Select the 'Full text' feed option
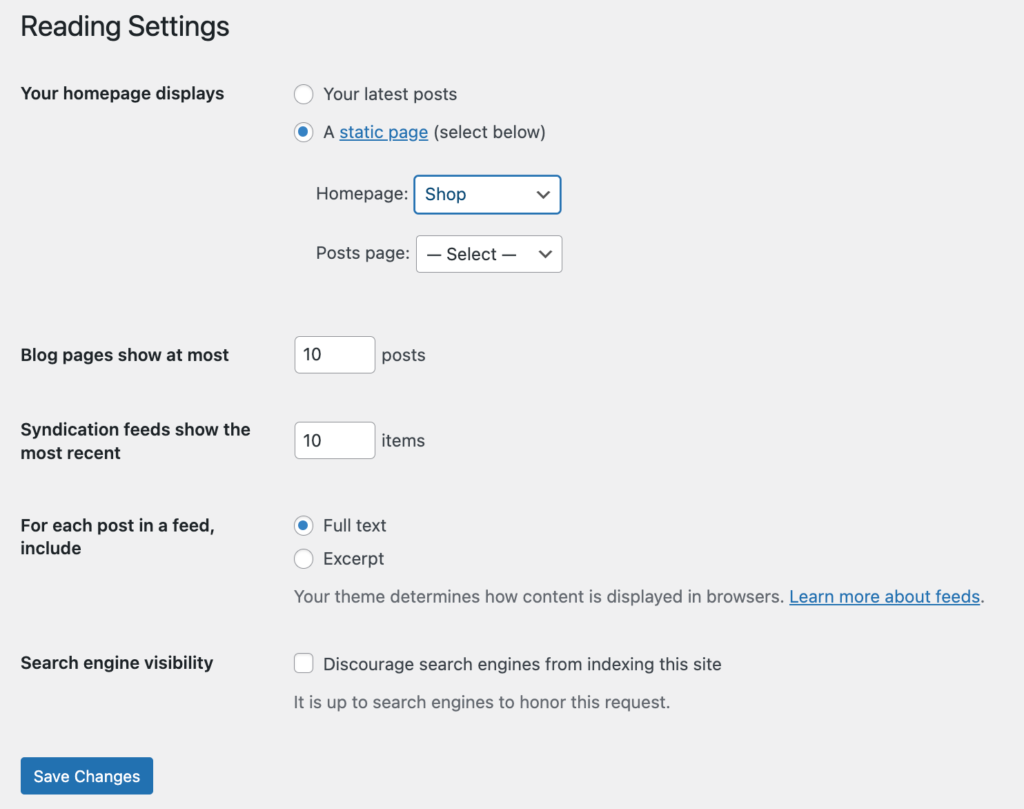Image resolution: width=1024 pixels, height=809 pixels. tap(303, 526)
